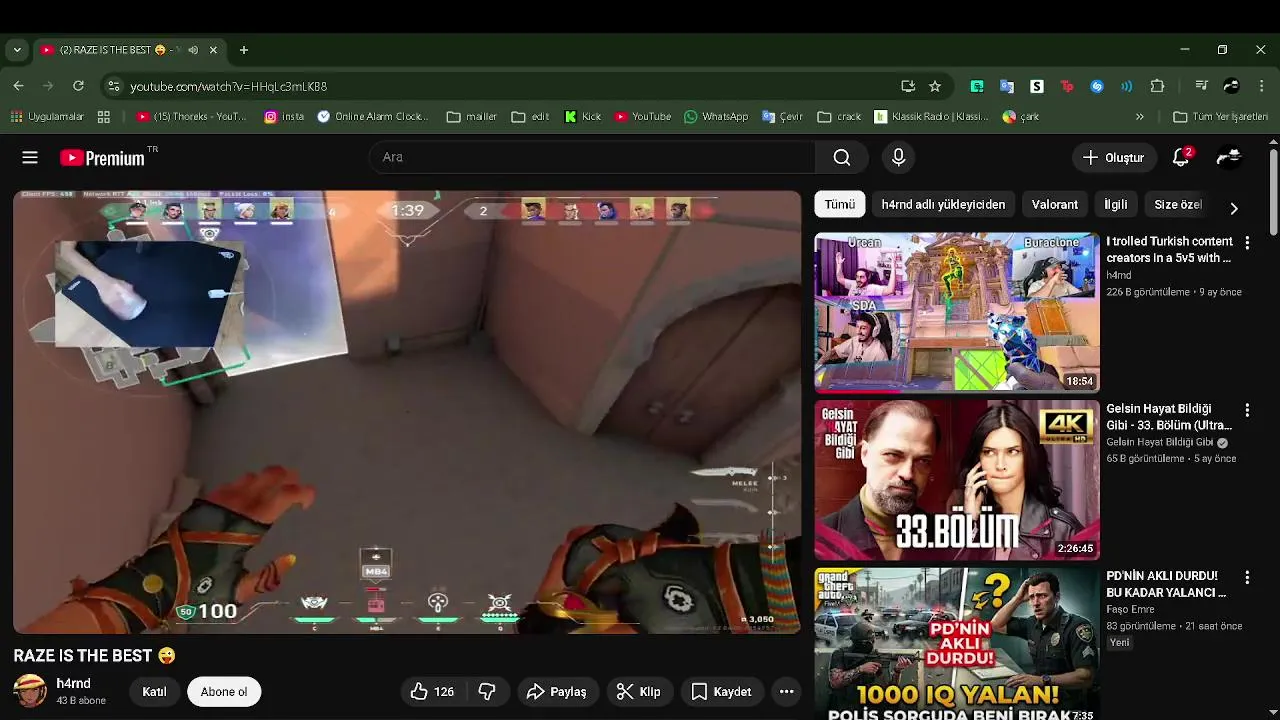This screenshot has width=1280, height=720.
Task: Open the 'Kick' bookmark
Action: (x=583, y=117)
